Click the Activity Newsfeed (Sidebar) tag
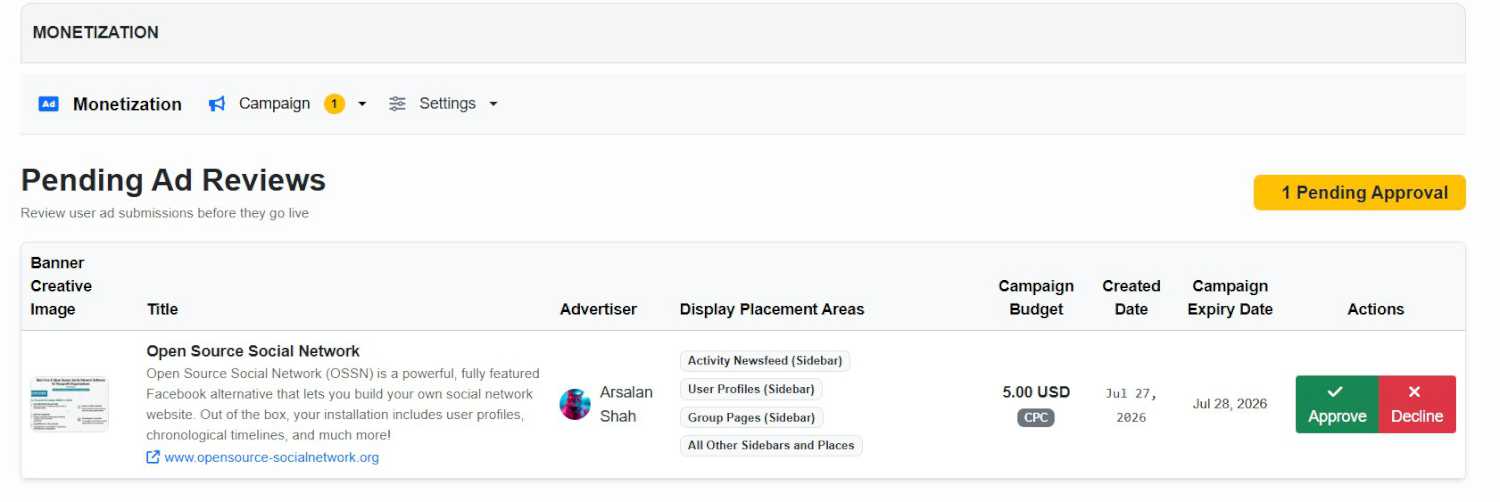 pos(765,361)
